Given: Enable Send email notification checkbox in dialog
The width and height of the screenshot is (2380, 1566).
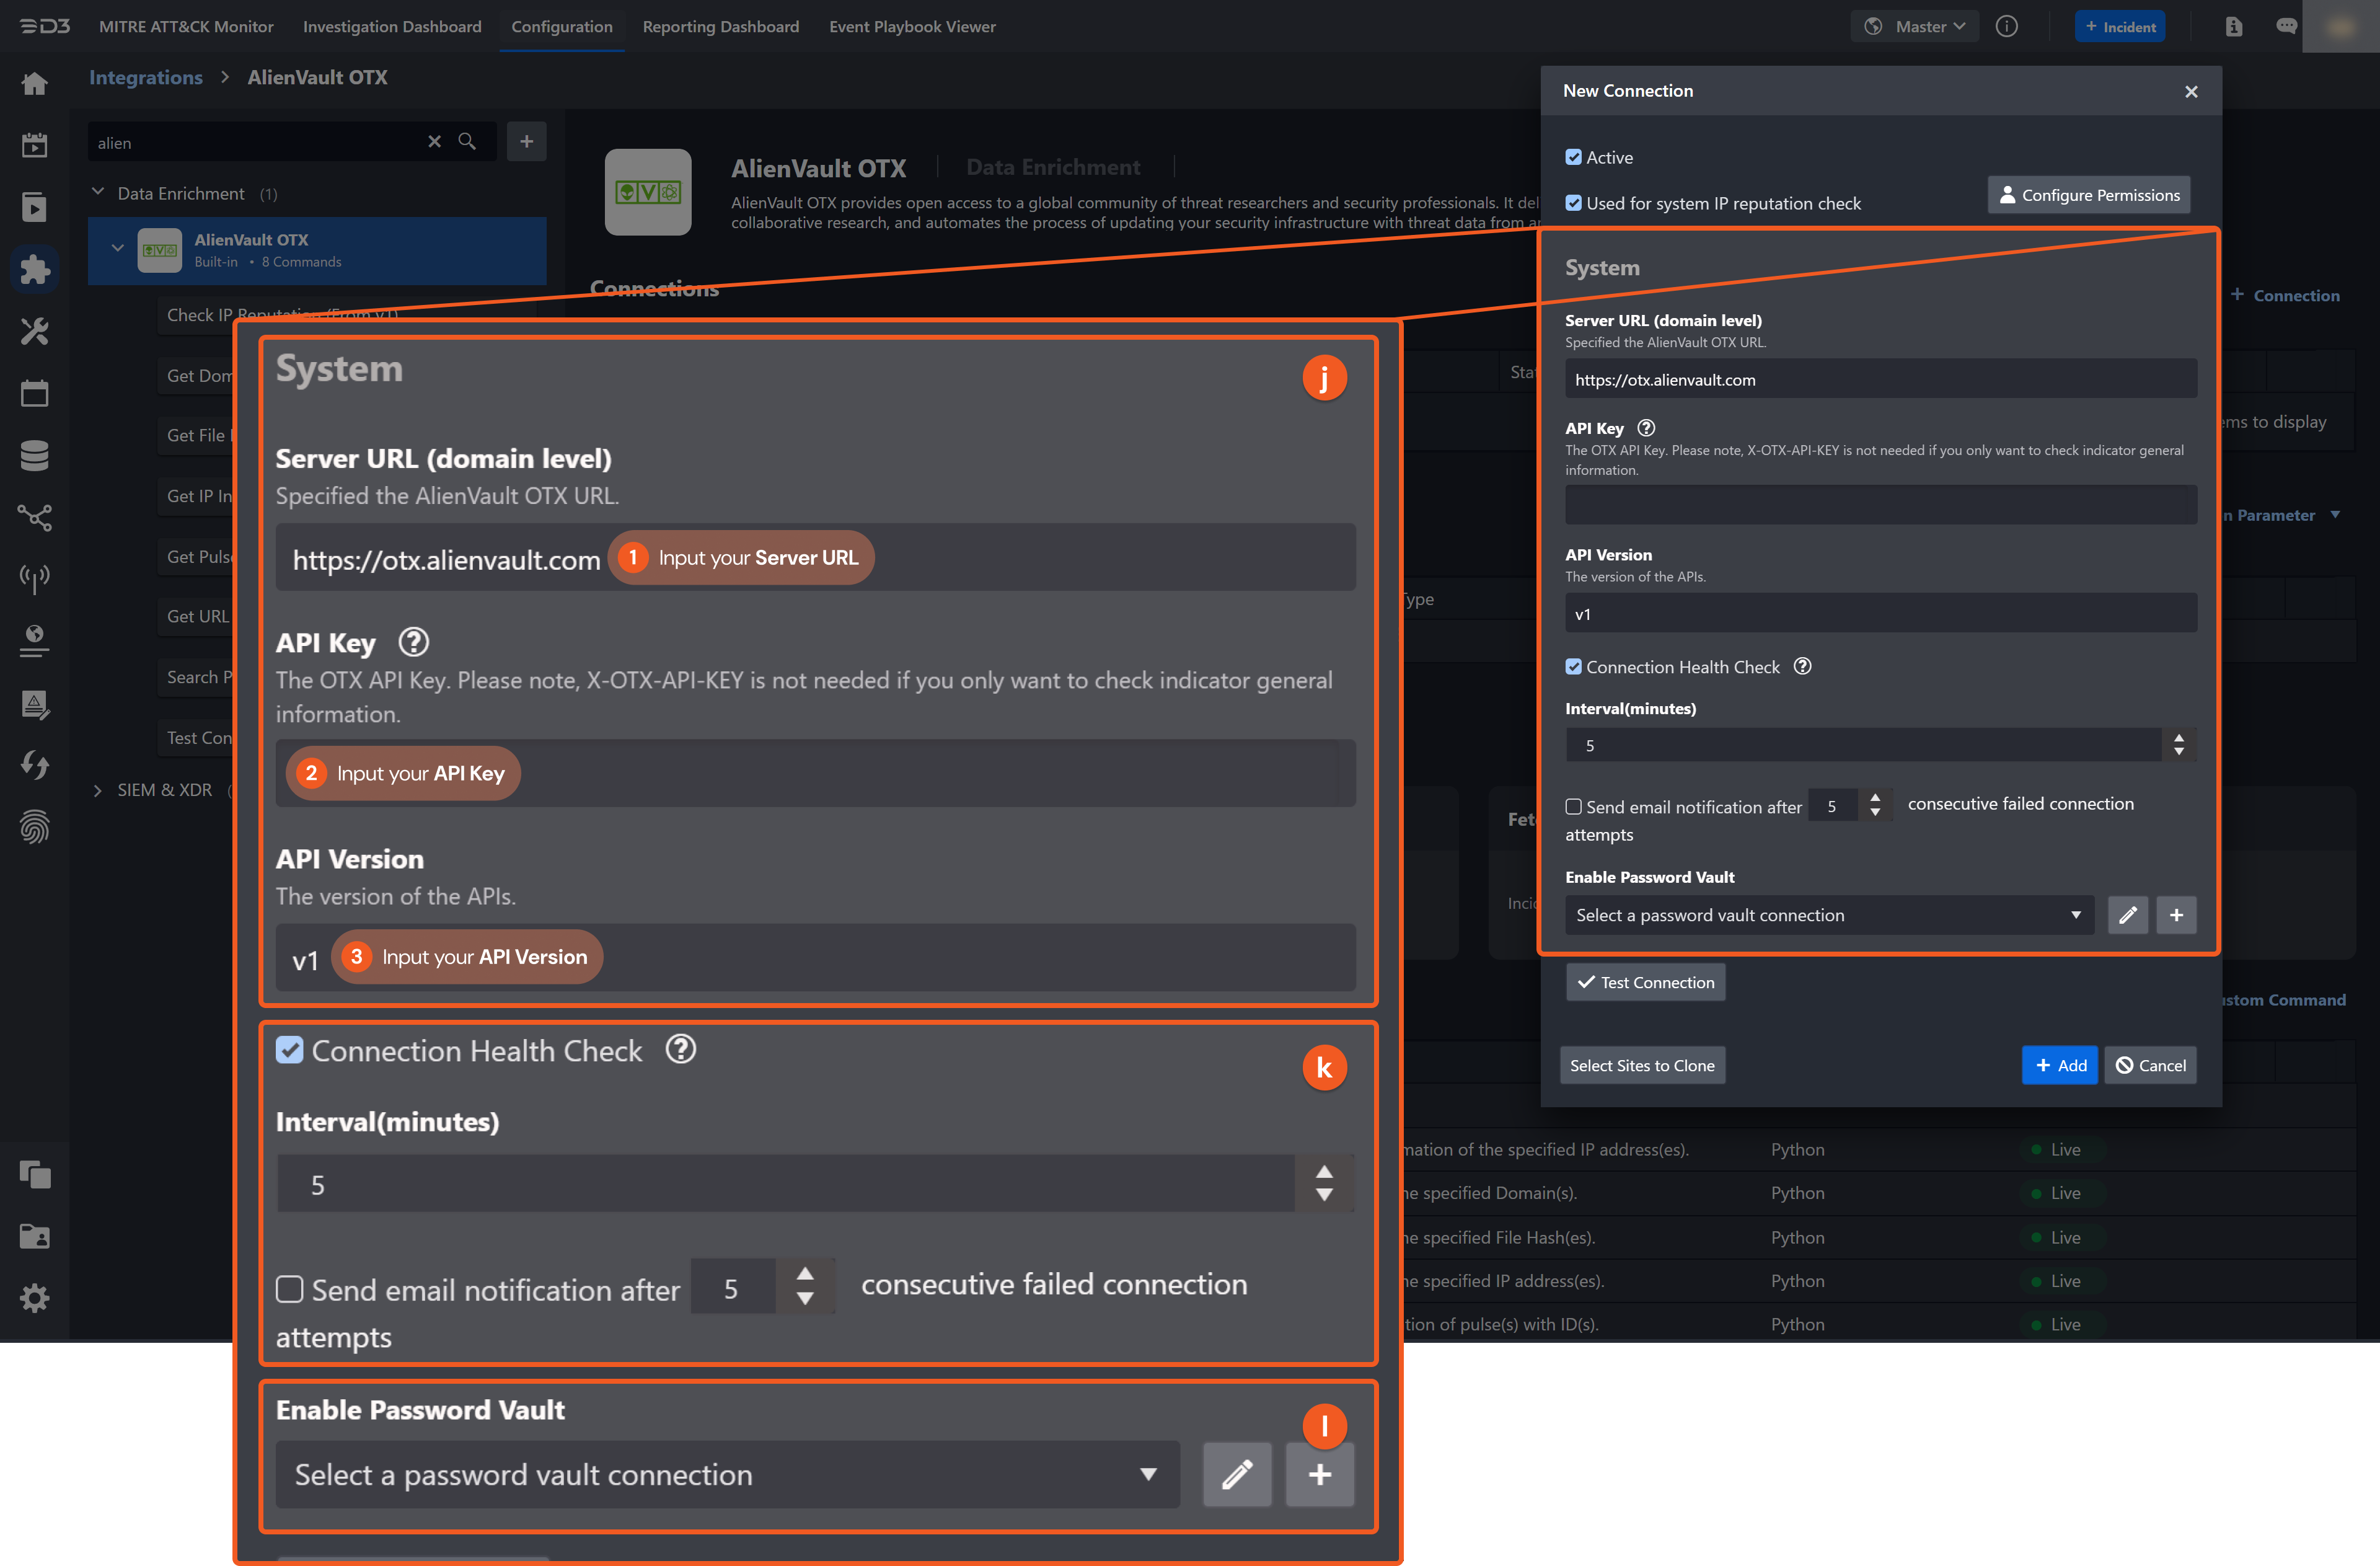Looking at the screenshot, I should (1574, 807).
